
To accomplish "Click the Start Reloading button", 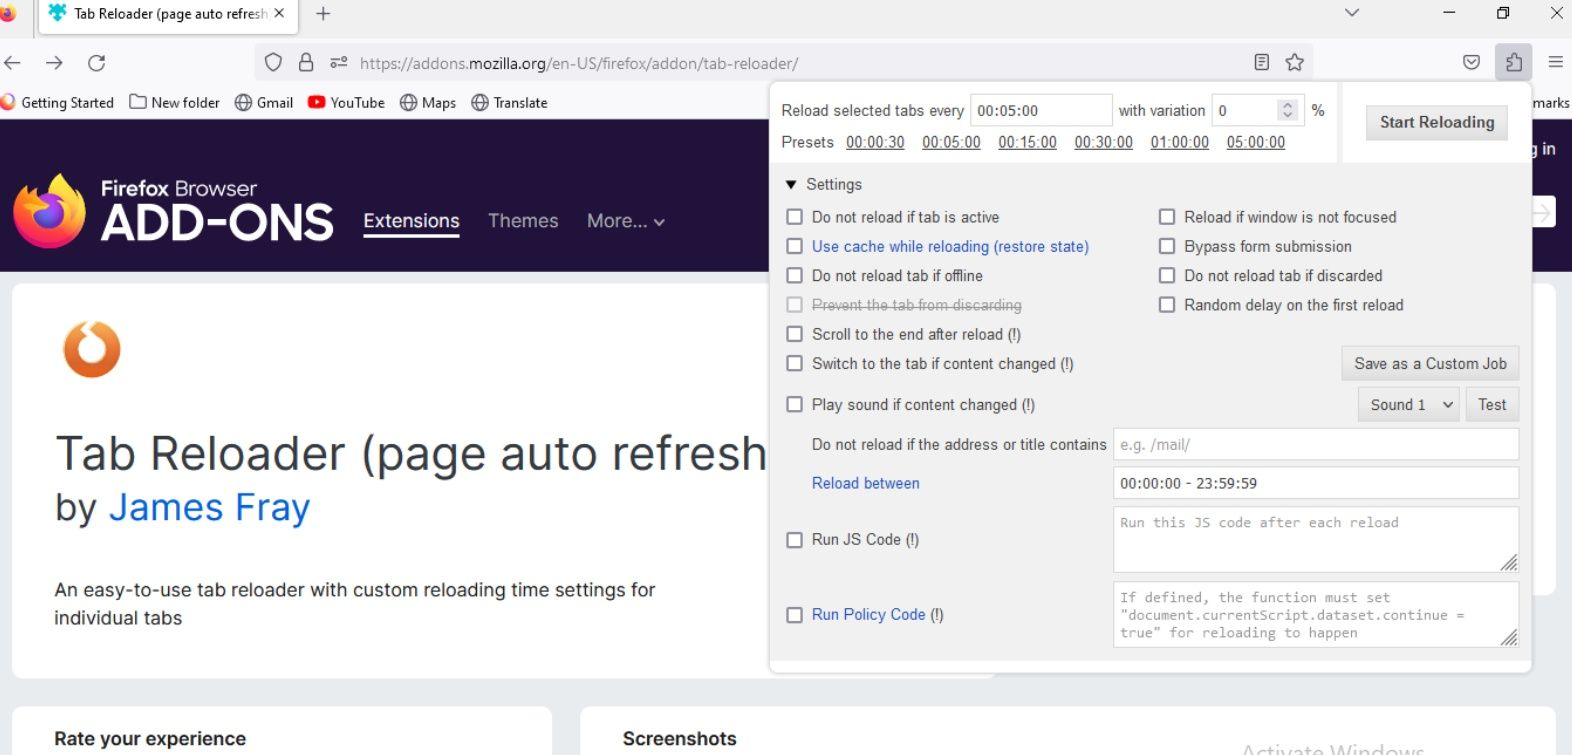I will [x=1437, y=122].
